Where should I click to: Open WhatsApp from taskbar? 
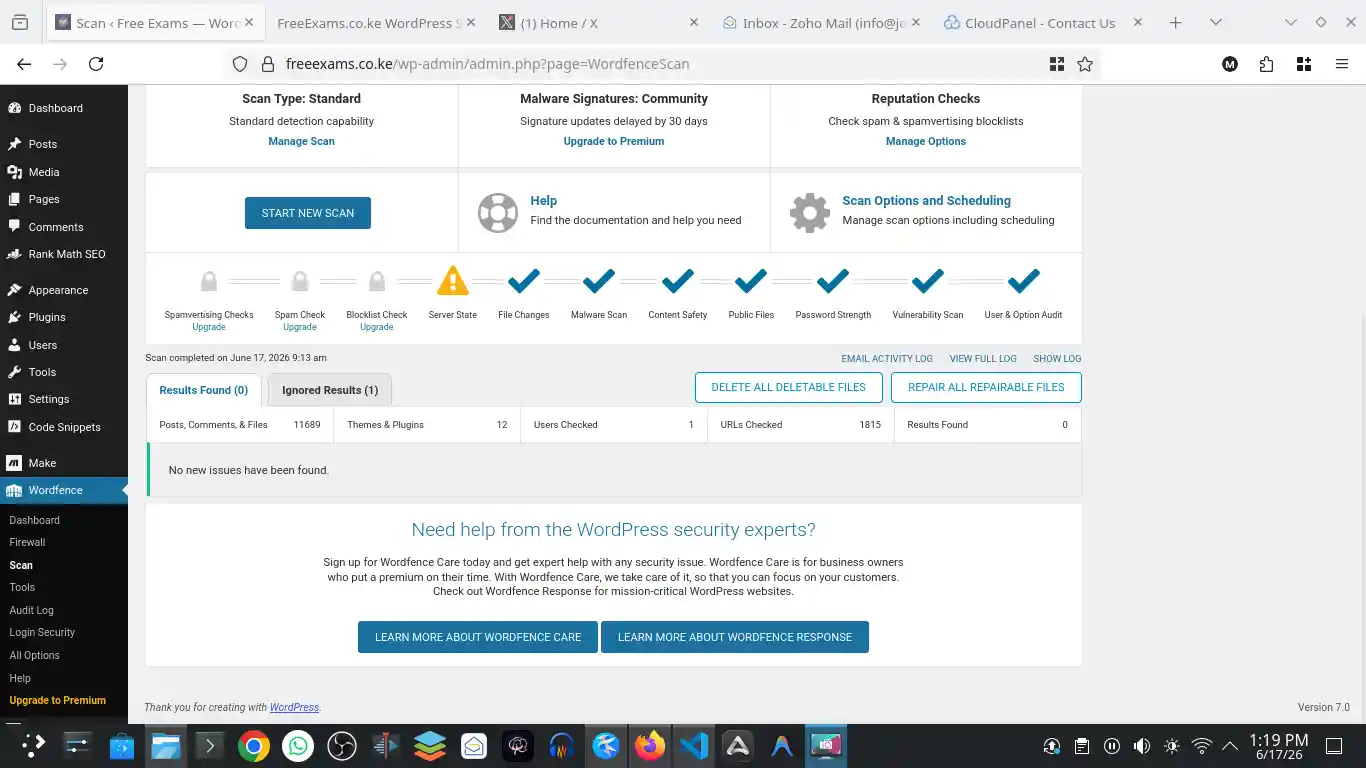[x=298, y=746]
